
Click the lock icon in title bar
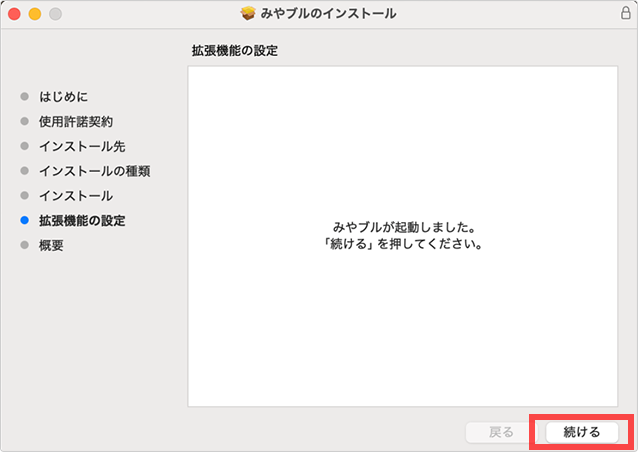pos(625,14)
